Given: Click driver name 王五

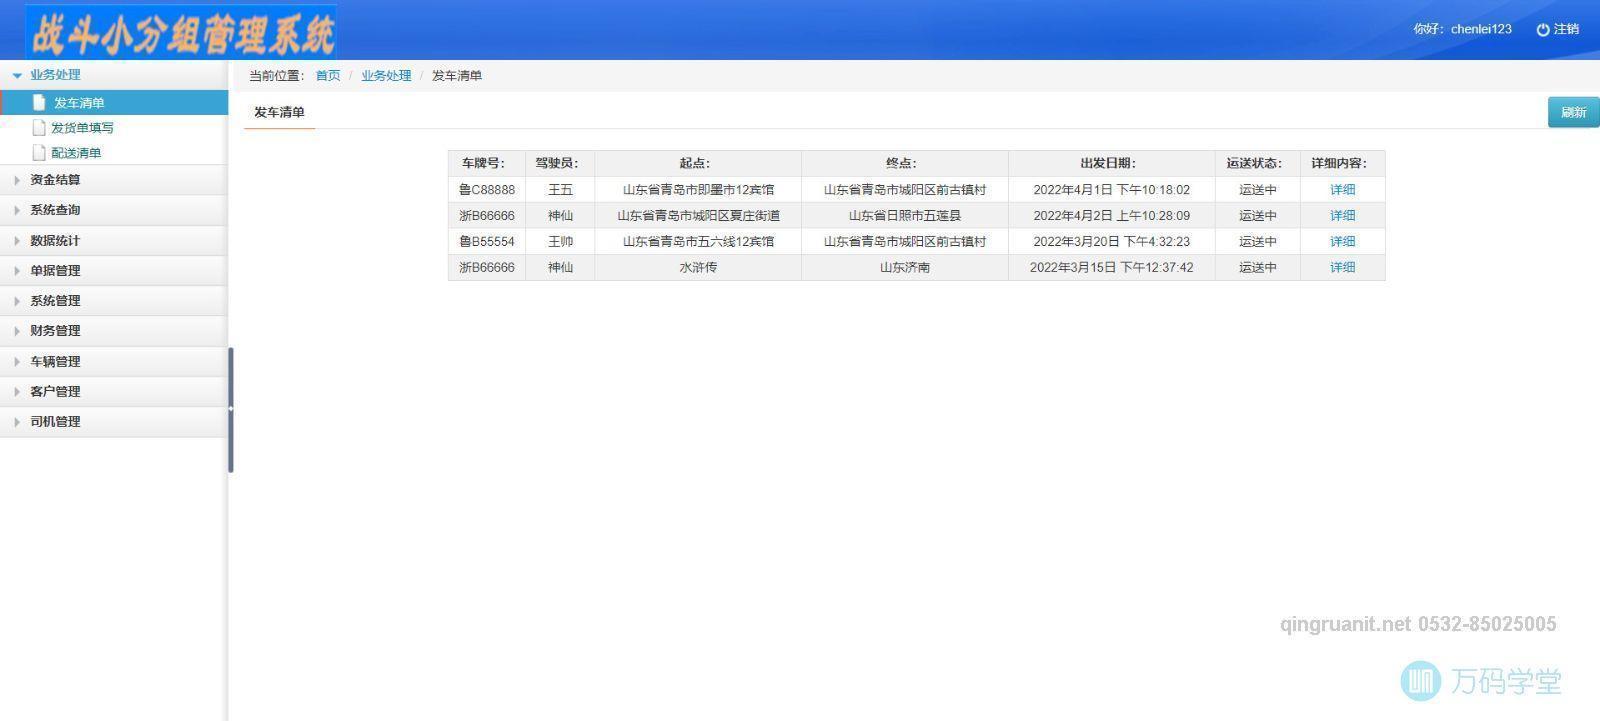Looking at the screenshot, I should (x=560, y=189).
